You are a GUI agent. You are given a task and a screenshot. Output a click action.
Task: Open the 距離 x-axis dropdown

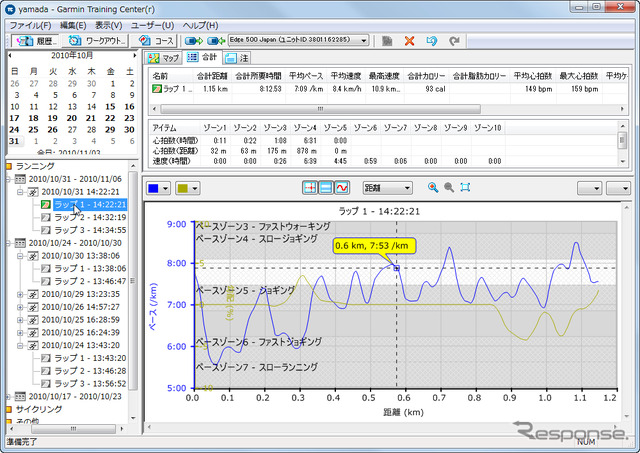[x=387, y=188]
